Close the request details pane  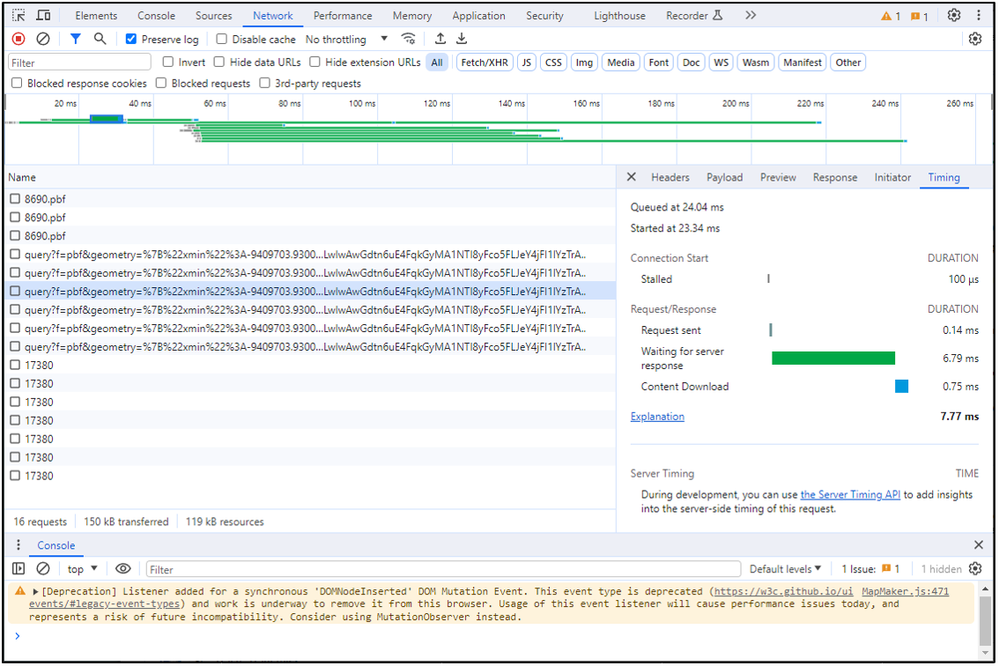pos(631,177)
